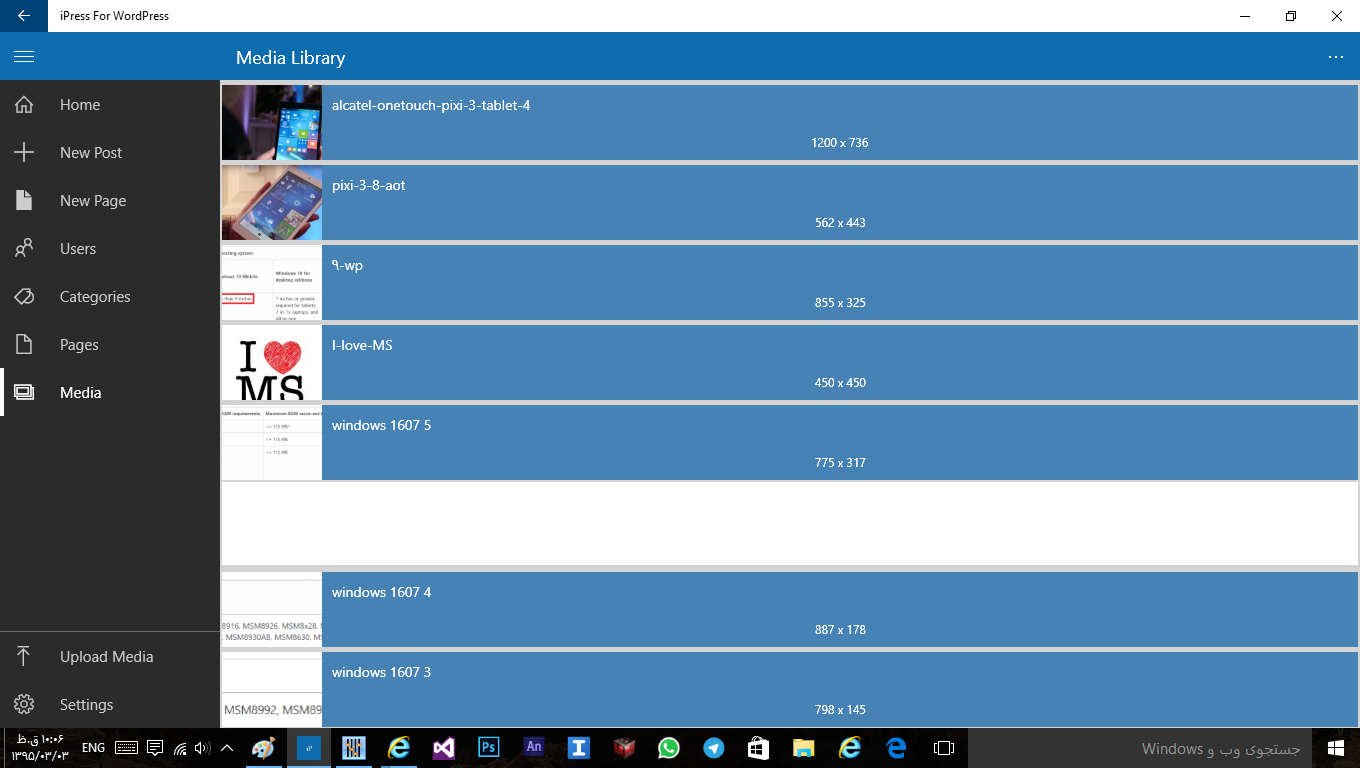Select the alcatel-onetouch-pixi-3-tablet-4 title
The height and width of the screenshot is (768, 1360).
(431, 105)
